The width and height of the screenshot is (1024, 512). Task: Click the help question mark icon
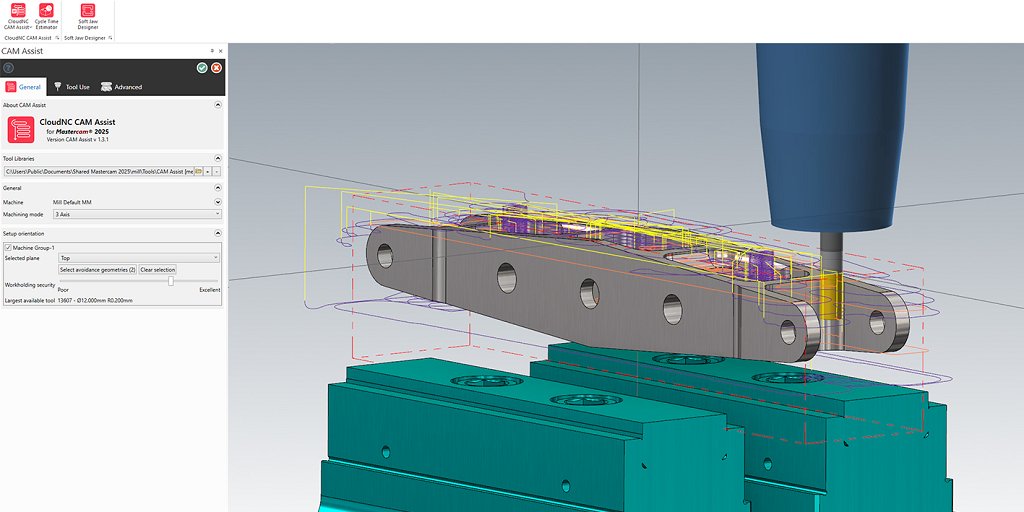pyautogui.click(x=9, y=67)
